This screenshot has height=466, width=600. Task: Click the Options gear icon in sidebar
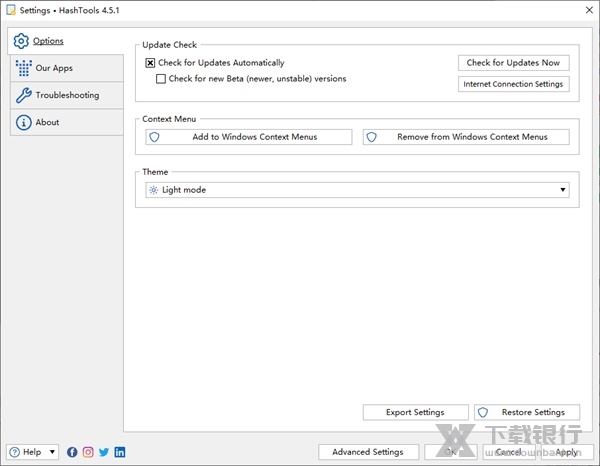pyautogui.click(x=21, y=41)
